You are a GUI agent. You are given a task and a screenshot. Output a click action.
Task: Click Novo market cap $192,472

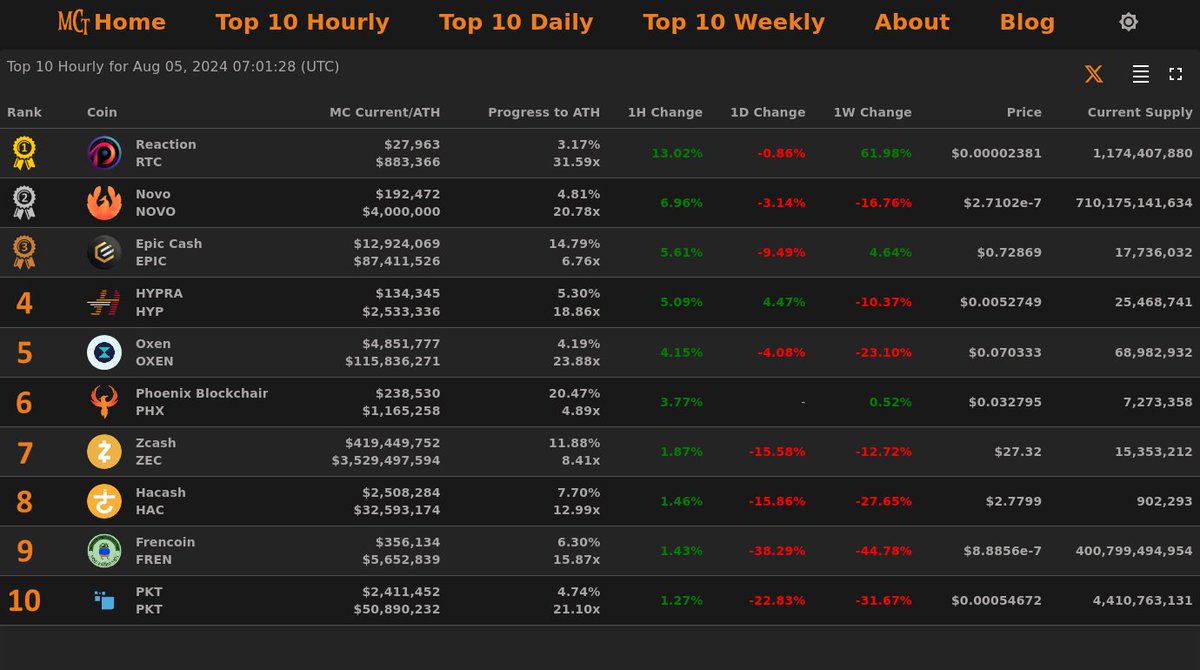pyautogui.click(x=408, y=194)
